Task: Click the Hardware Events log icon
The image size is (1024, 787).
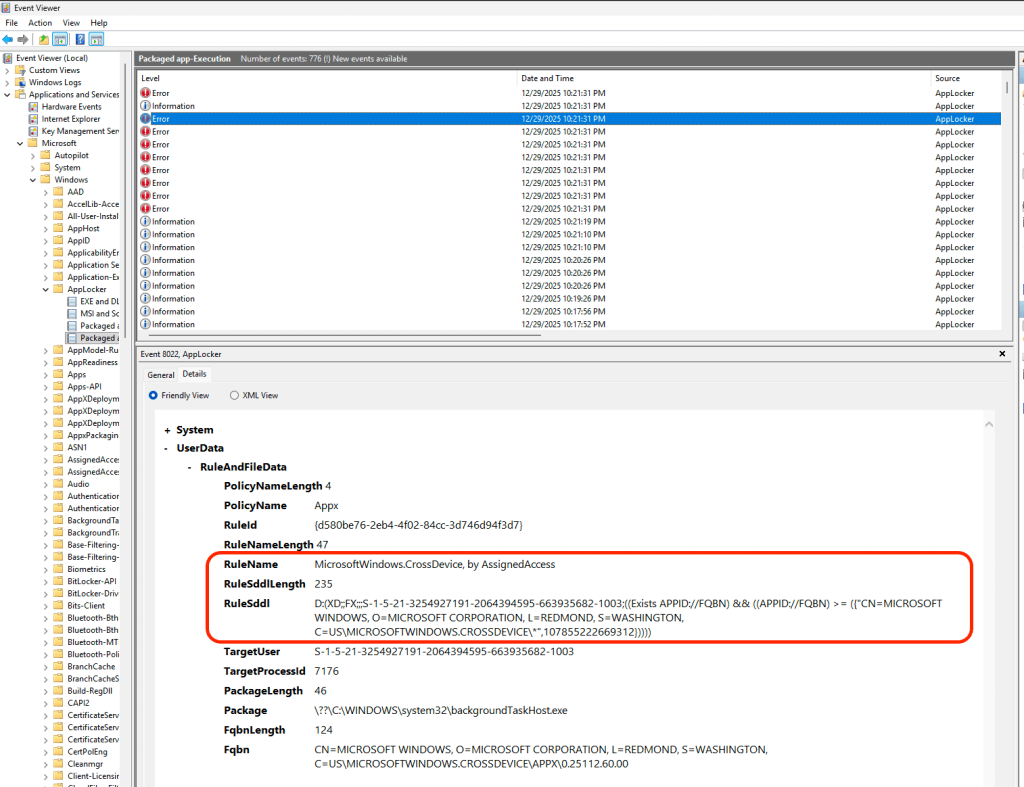Action: point(34,107)
